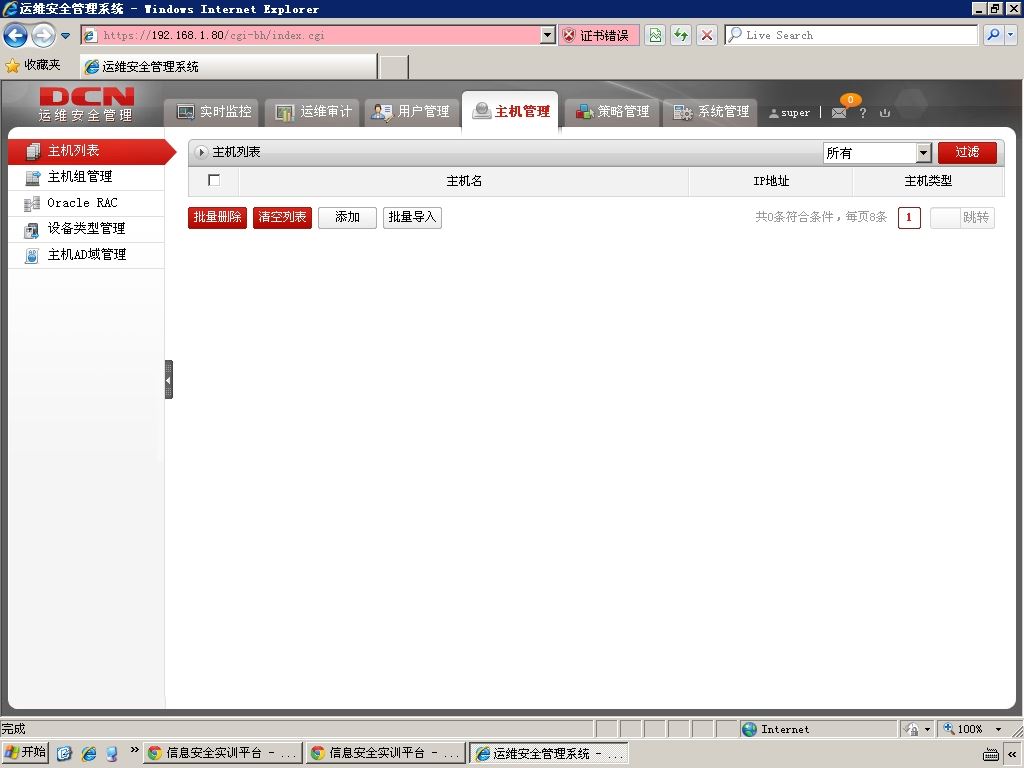
Task: Click the super user account label
Action: [790, 113]
